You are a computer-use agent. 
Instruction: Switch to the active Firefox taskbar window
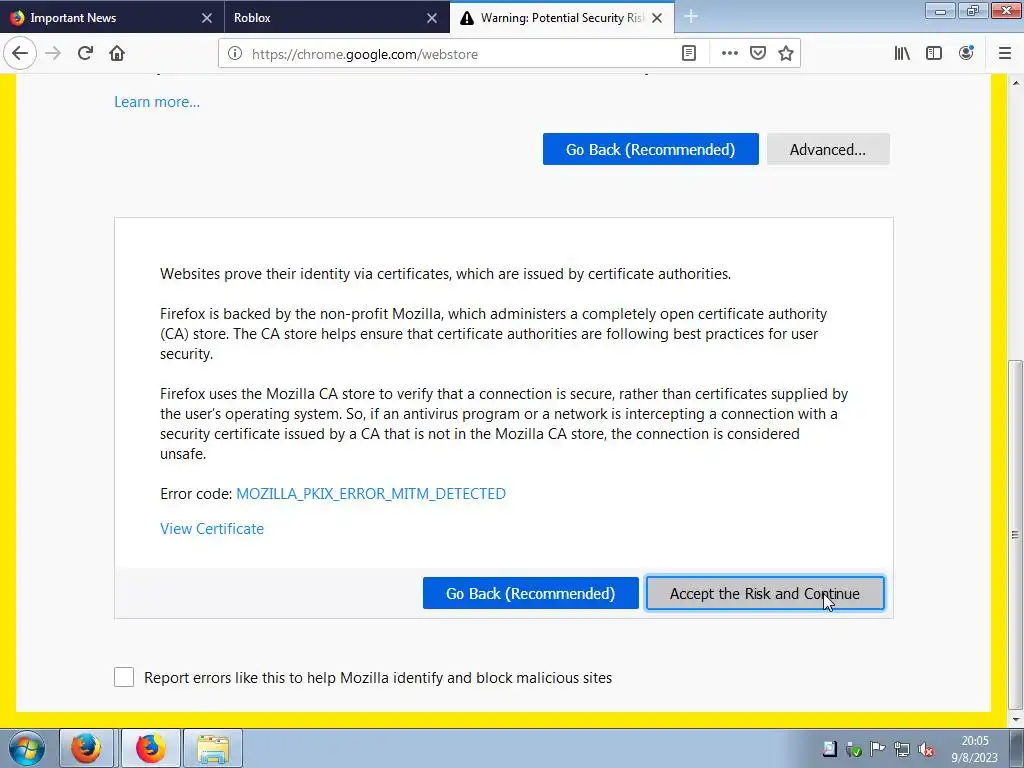[x=150, y=748]
